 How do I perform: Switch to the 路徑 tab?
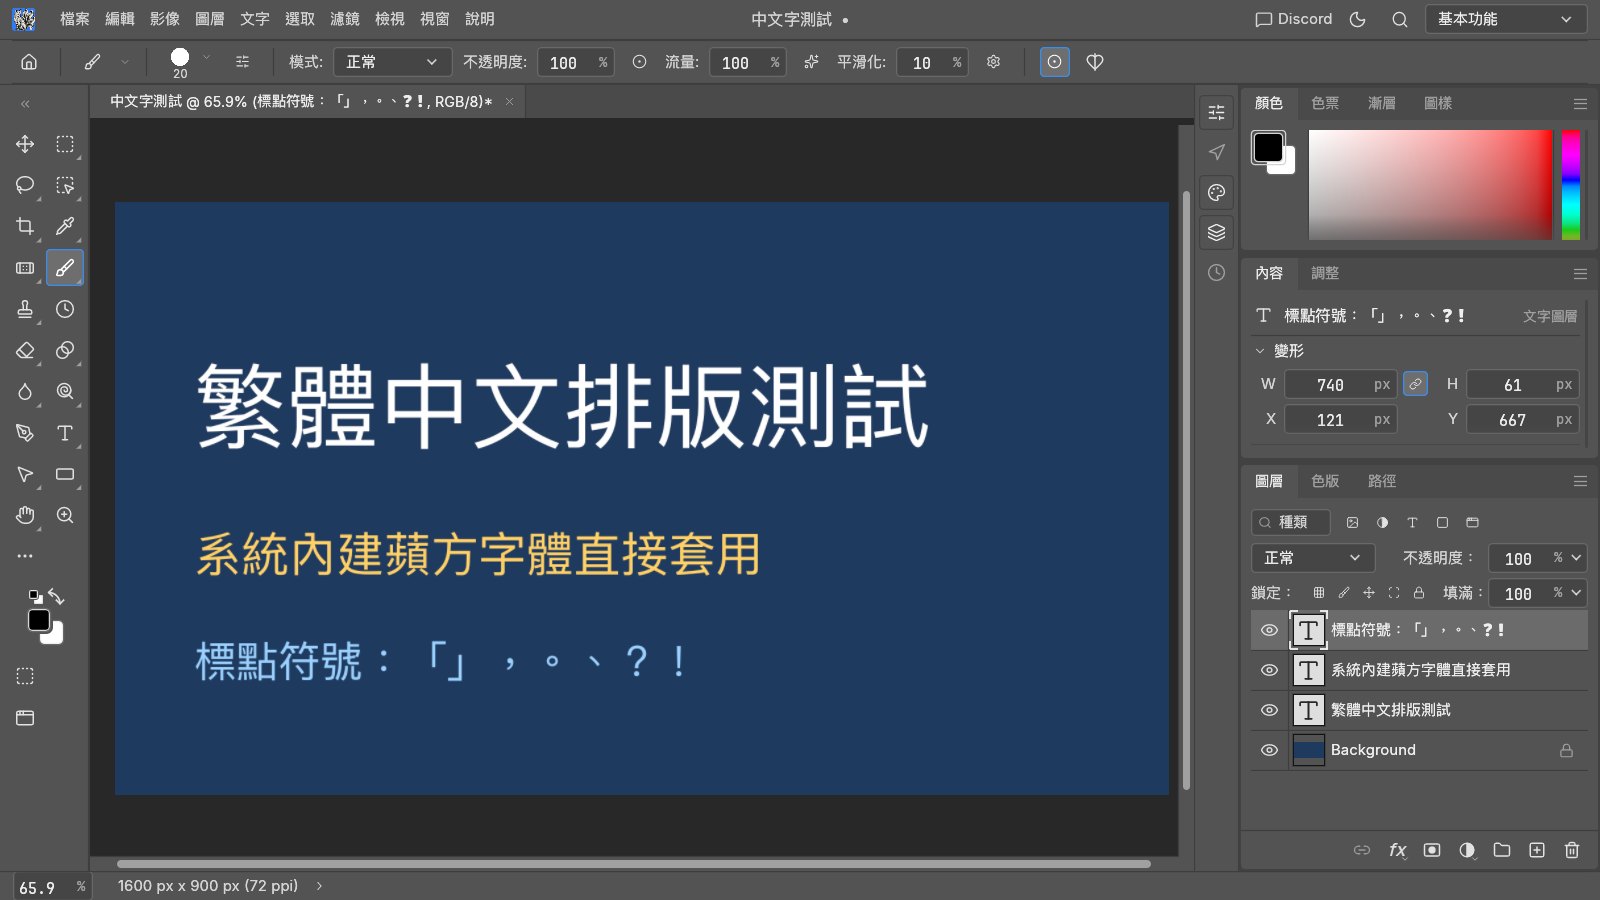click(1382, 481)
